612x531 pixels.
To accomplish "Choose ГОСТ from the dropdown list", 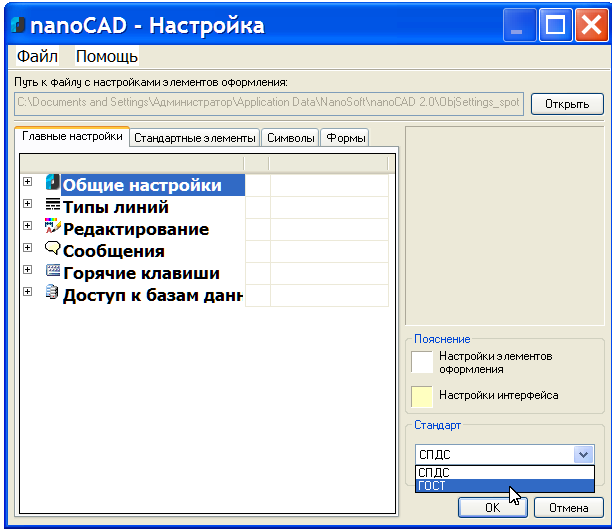I will [x=505, y=486].
